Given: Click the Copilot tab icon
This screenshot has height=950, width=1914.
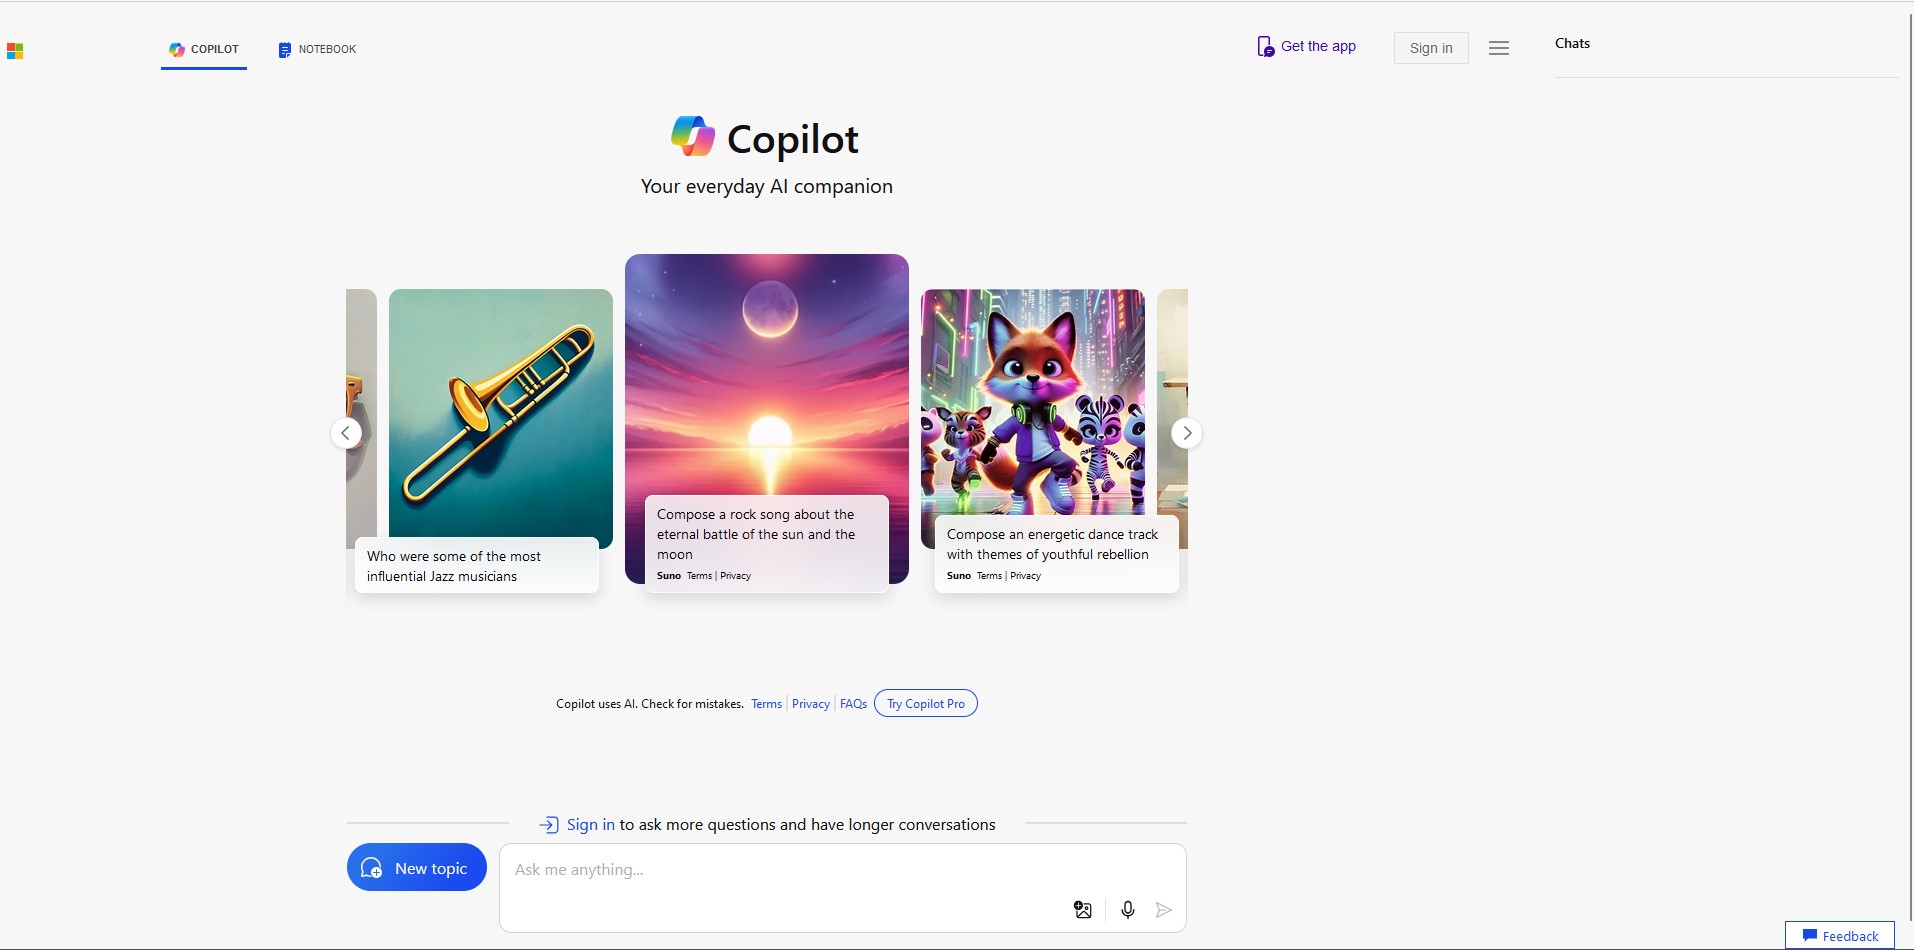Looking at the screenshot, I should click(177, 49).
